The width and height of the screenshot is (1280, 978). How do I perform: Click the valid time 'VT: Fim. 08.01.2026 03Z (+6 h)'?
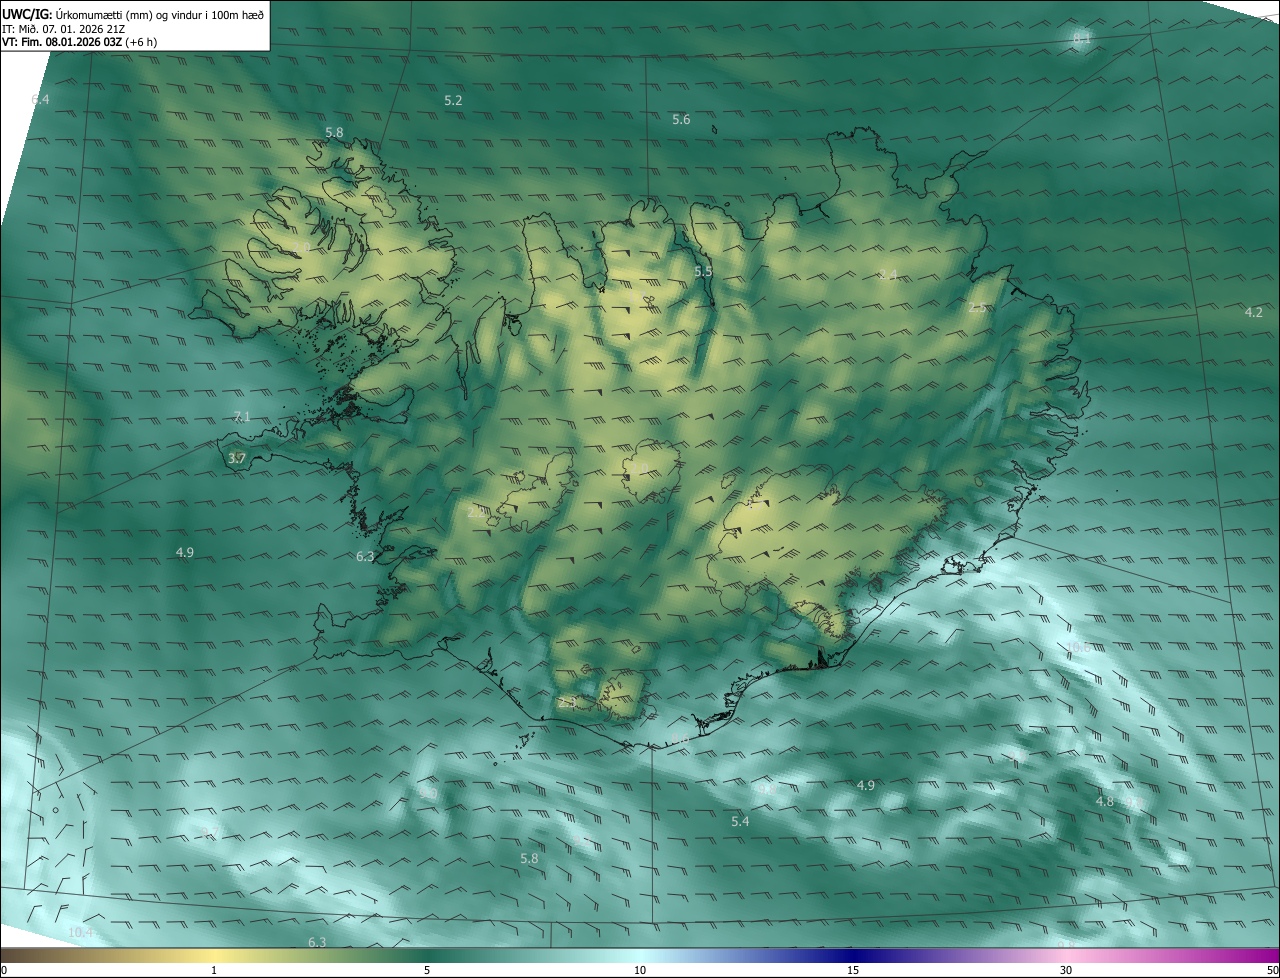click(x=80, y=42)
